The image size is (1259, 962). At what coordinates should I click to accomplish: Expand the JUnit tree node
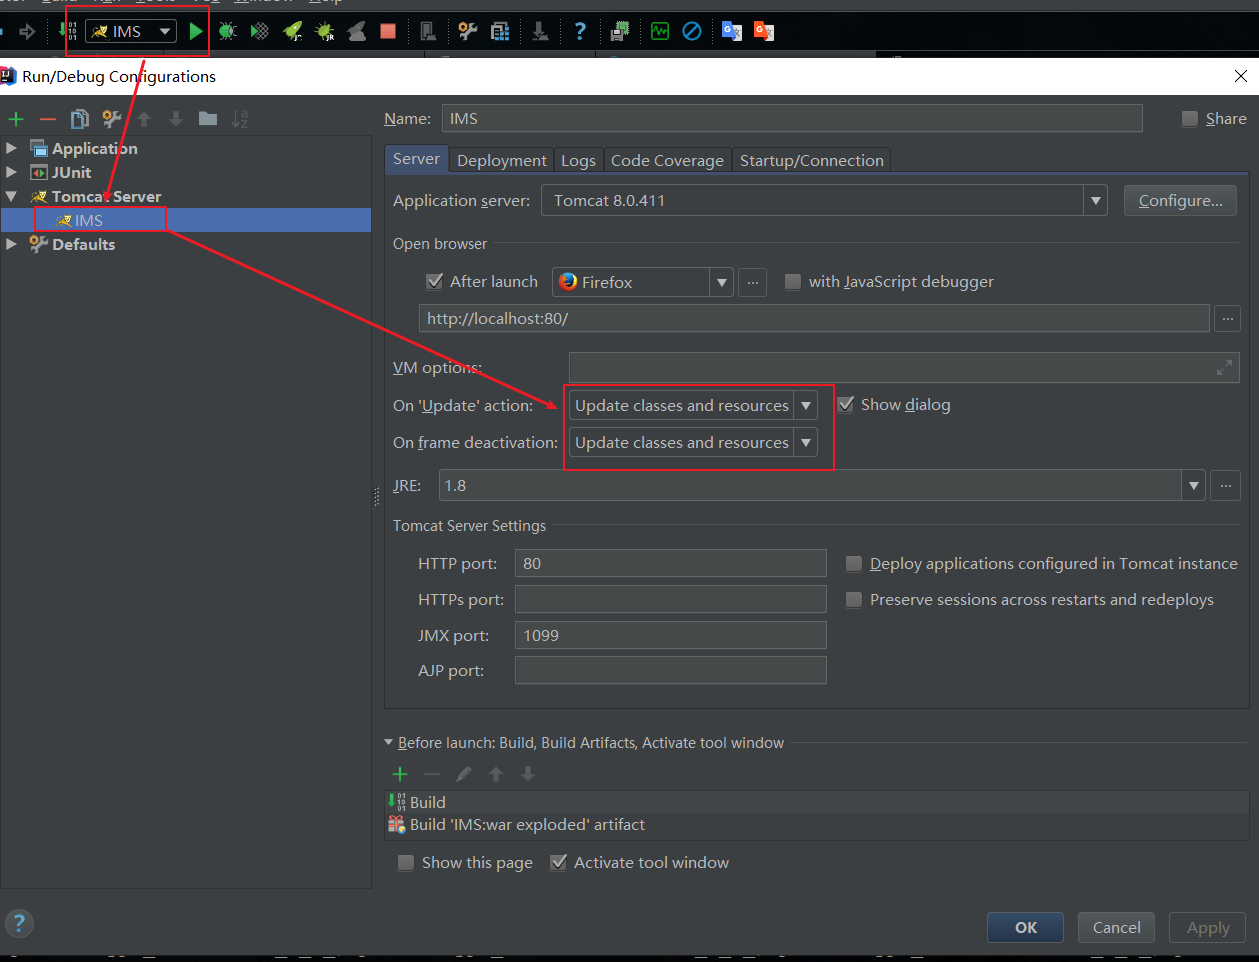(x=12, y=172)
